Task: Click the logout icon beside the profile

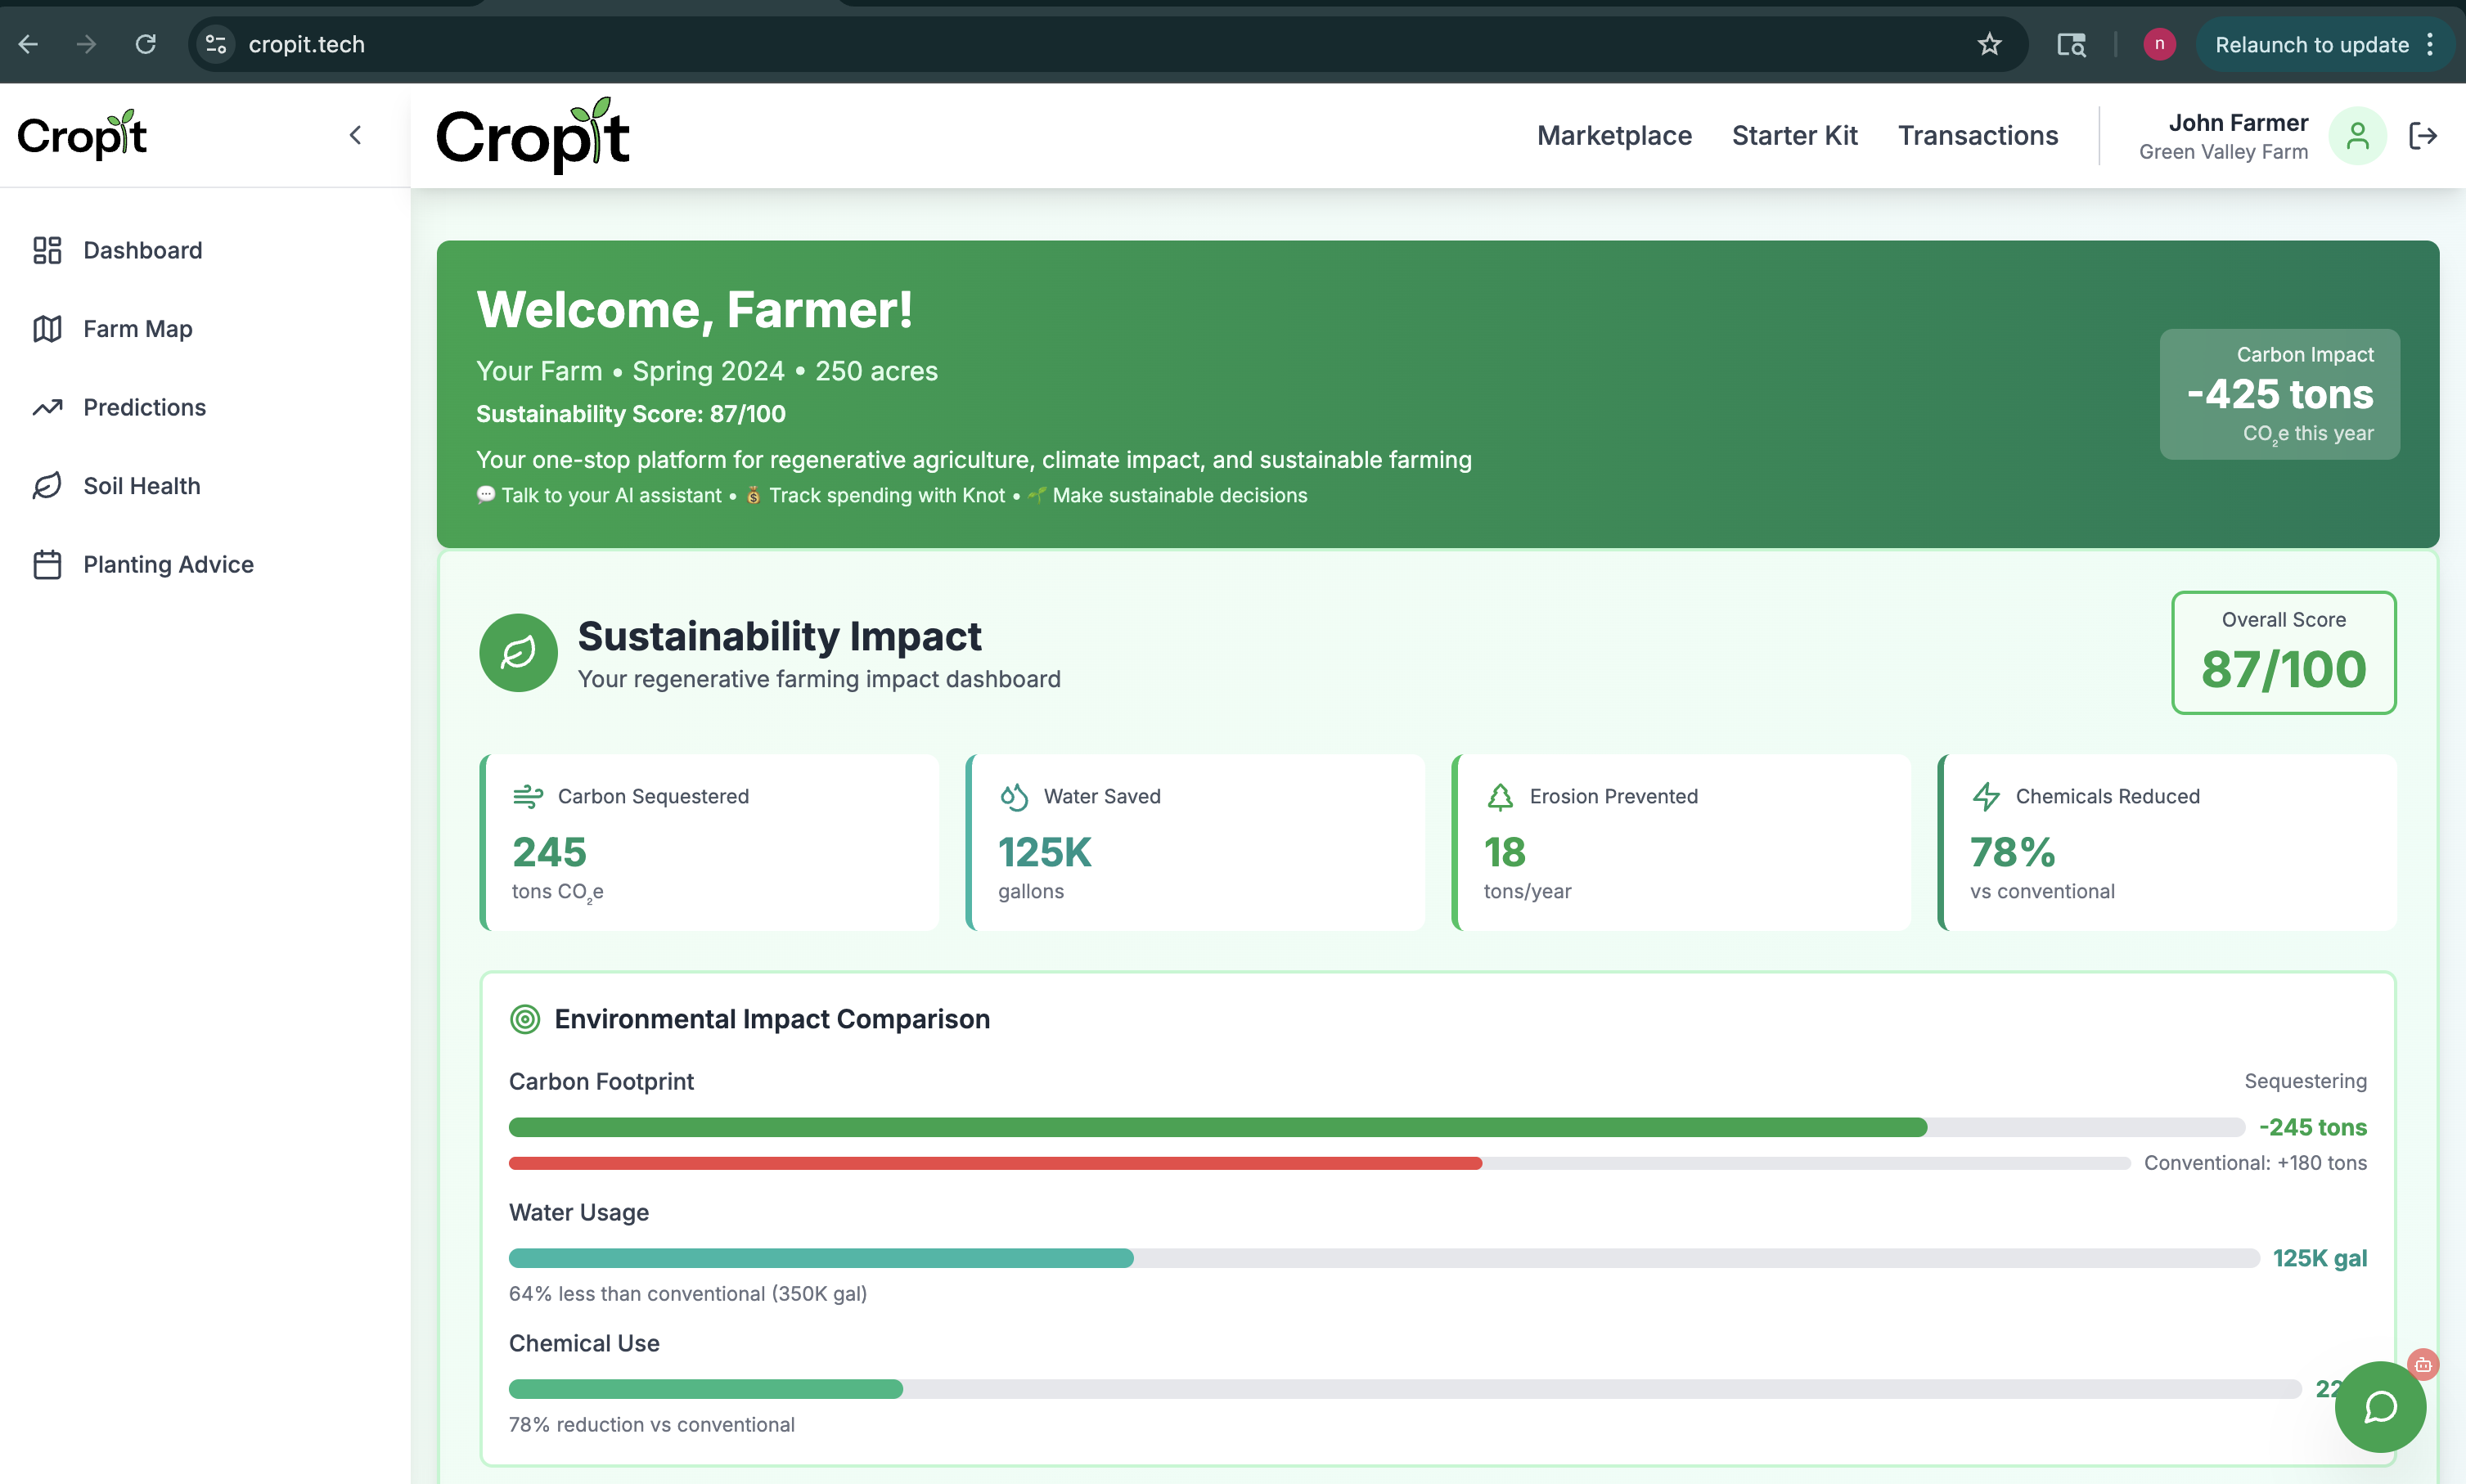Action: (x=2423, y=136)
